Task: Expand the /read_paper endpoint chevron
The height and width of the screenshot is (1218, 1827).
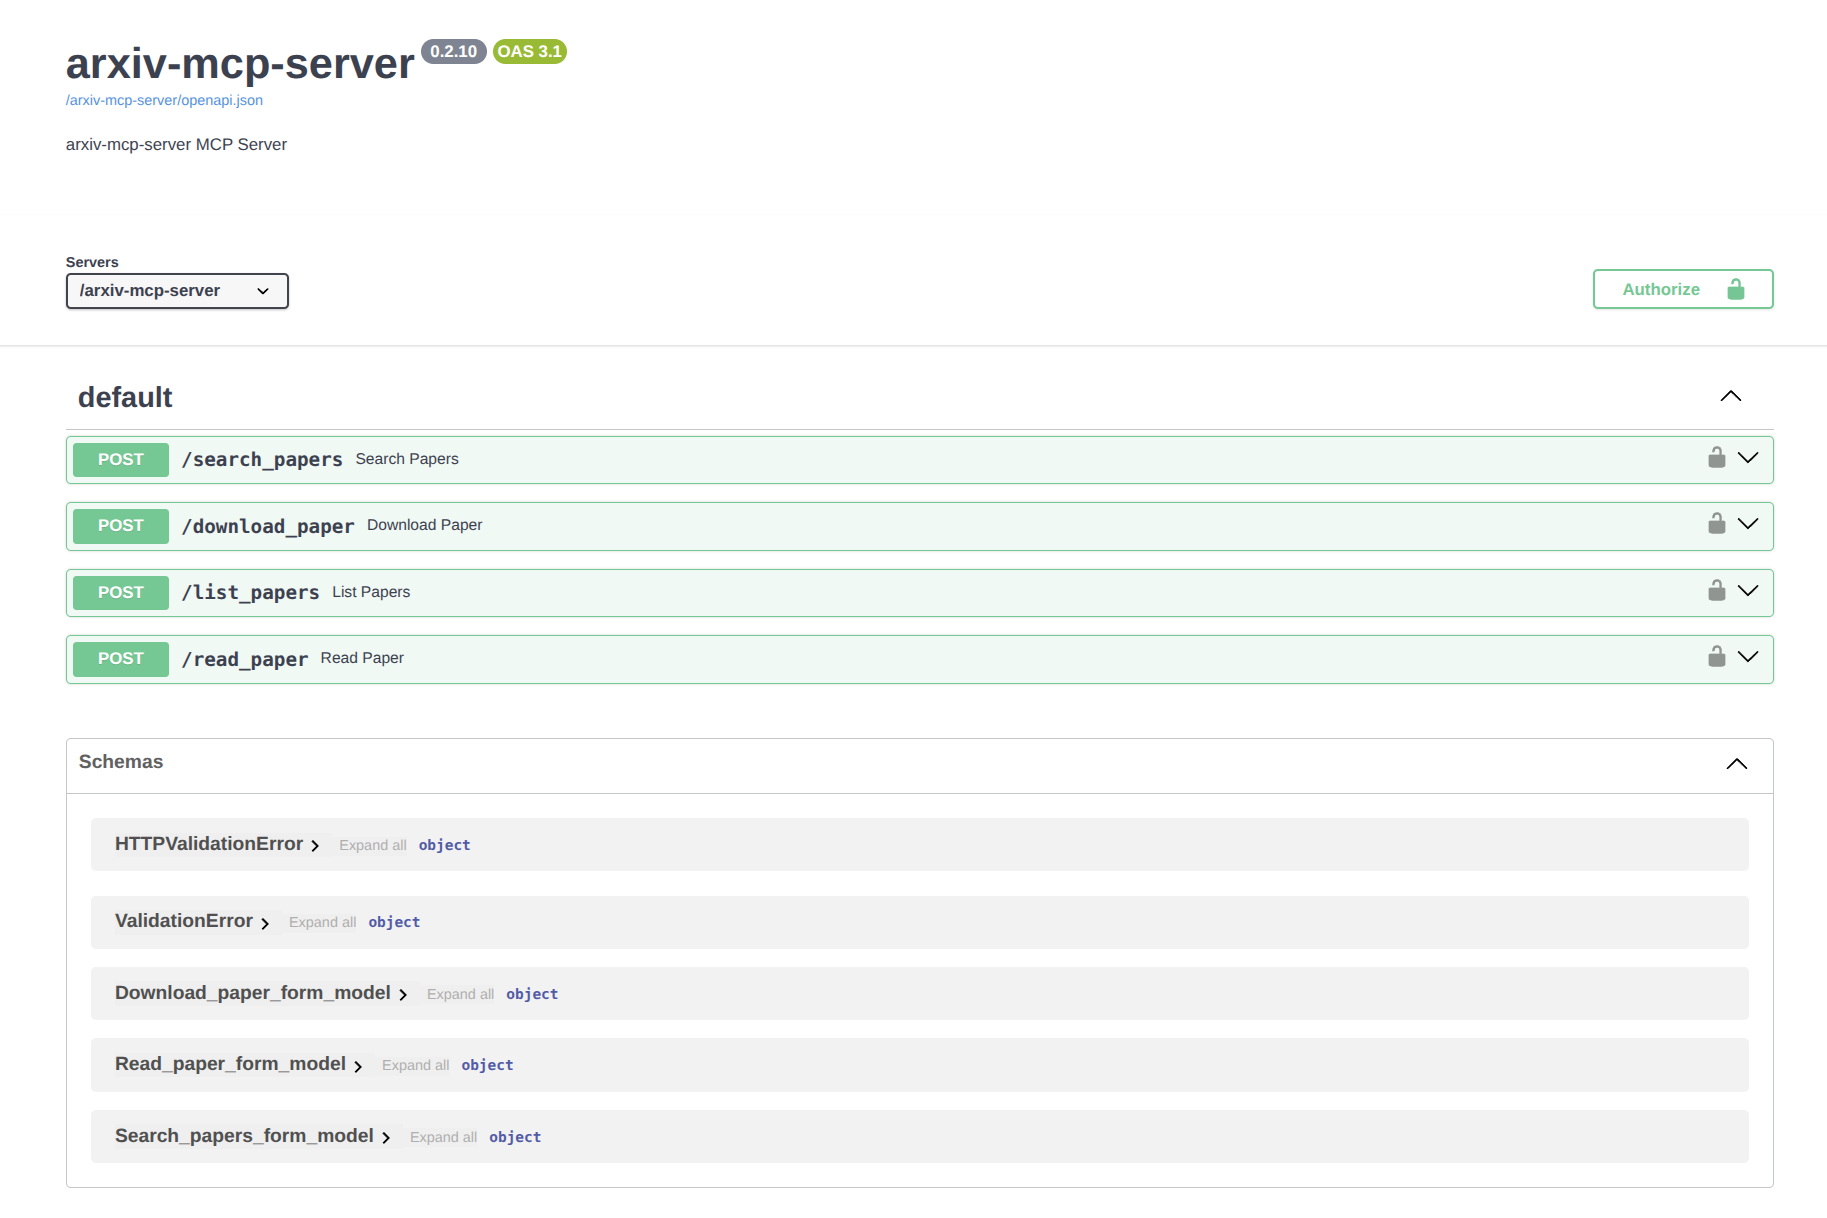Action: pos(1748,657)
